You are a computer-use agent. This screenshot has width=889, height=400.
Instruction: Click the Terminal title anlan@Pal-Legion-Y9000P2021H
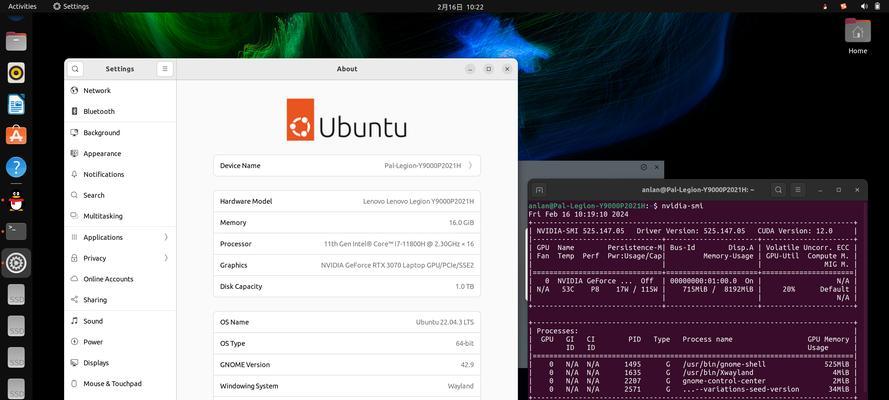(x=698, y=190)
